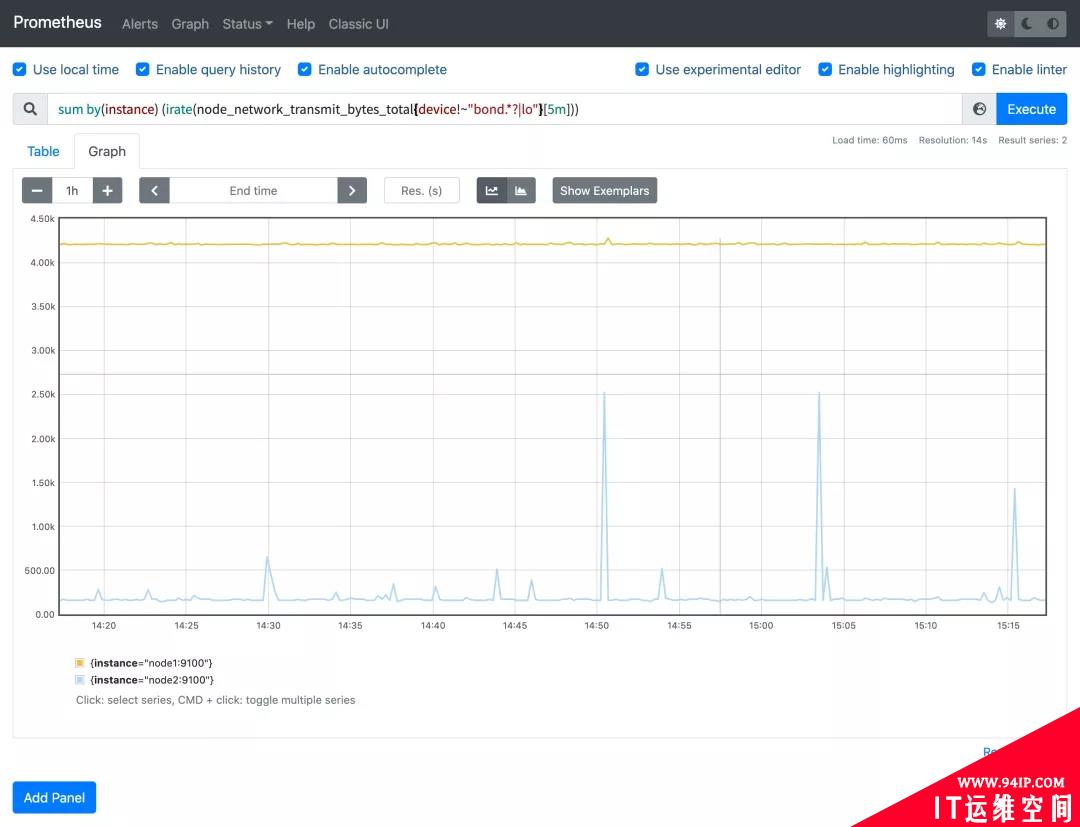The height and width of the screenshot is (827, 1080).
Task: Select the auto contrast theme icon
Action: [1053, 23]
